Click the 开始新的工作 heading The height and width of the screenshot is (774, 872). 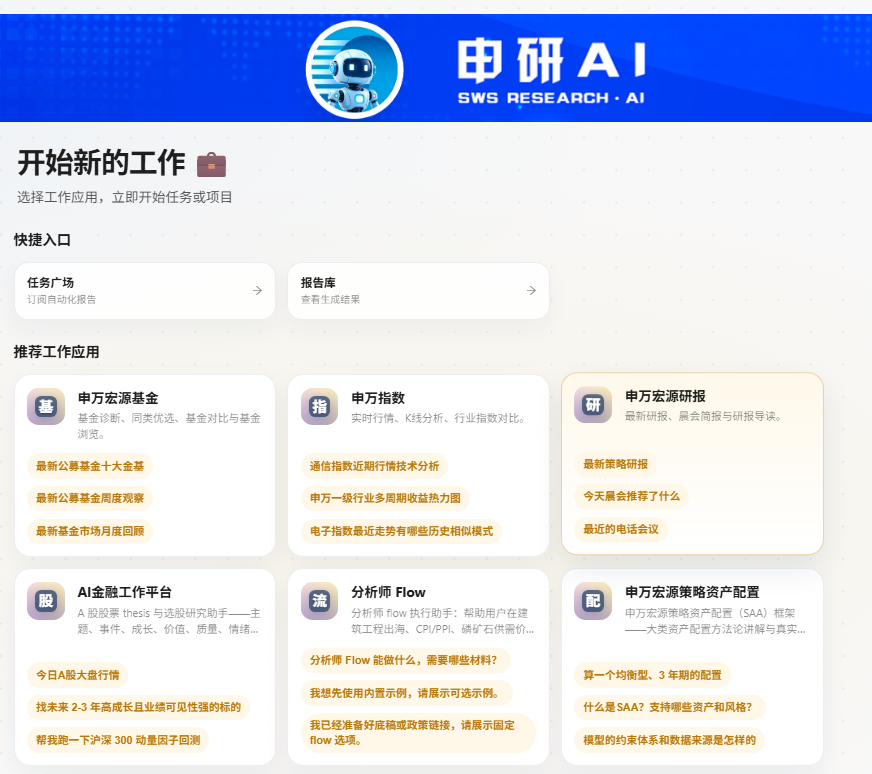[x=101, y=163]
